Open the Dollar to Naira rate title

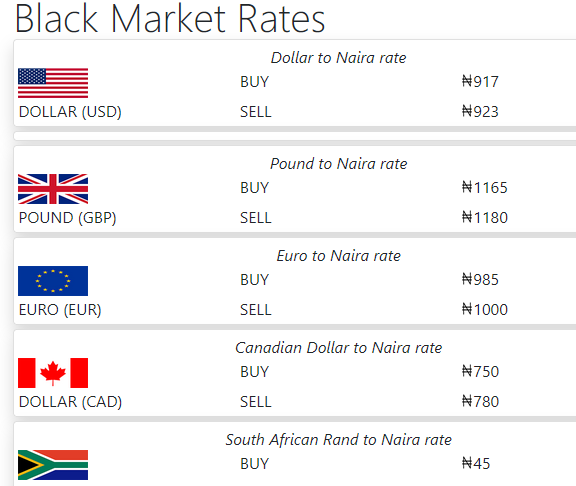[338, 58]
